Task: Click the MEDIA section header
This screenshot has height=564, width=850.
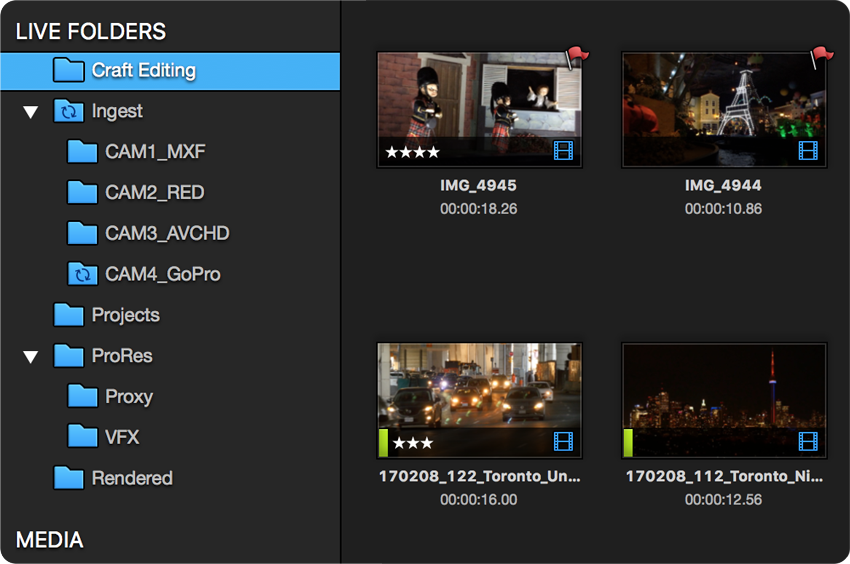Action: (x=49, y=540)
